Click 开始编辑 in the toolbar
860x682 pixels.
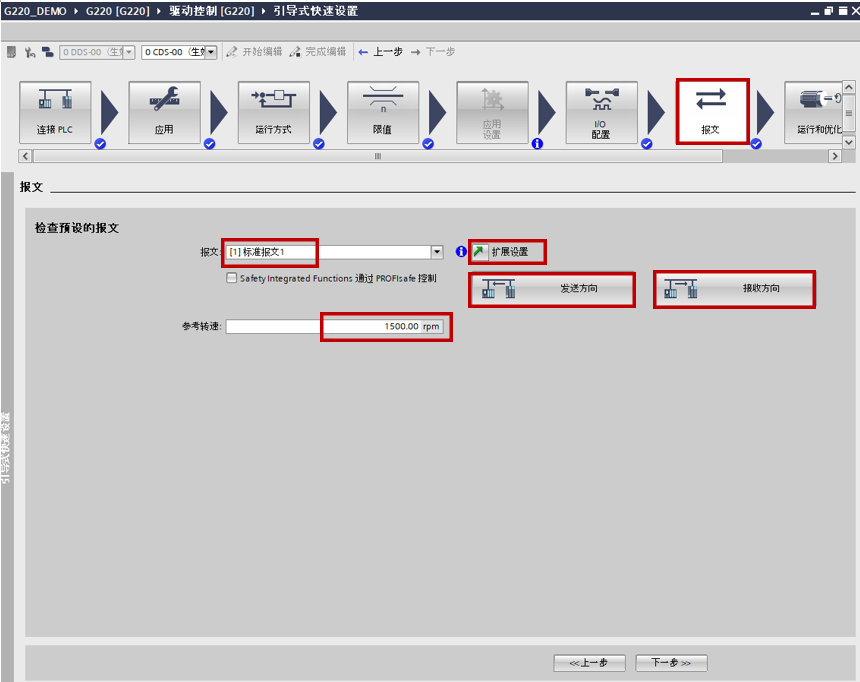(x=254, y=52)
